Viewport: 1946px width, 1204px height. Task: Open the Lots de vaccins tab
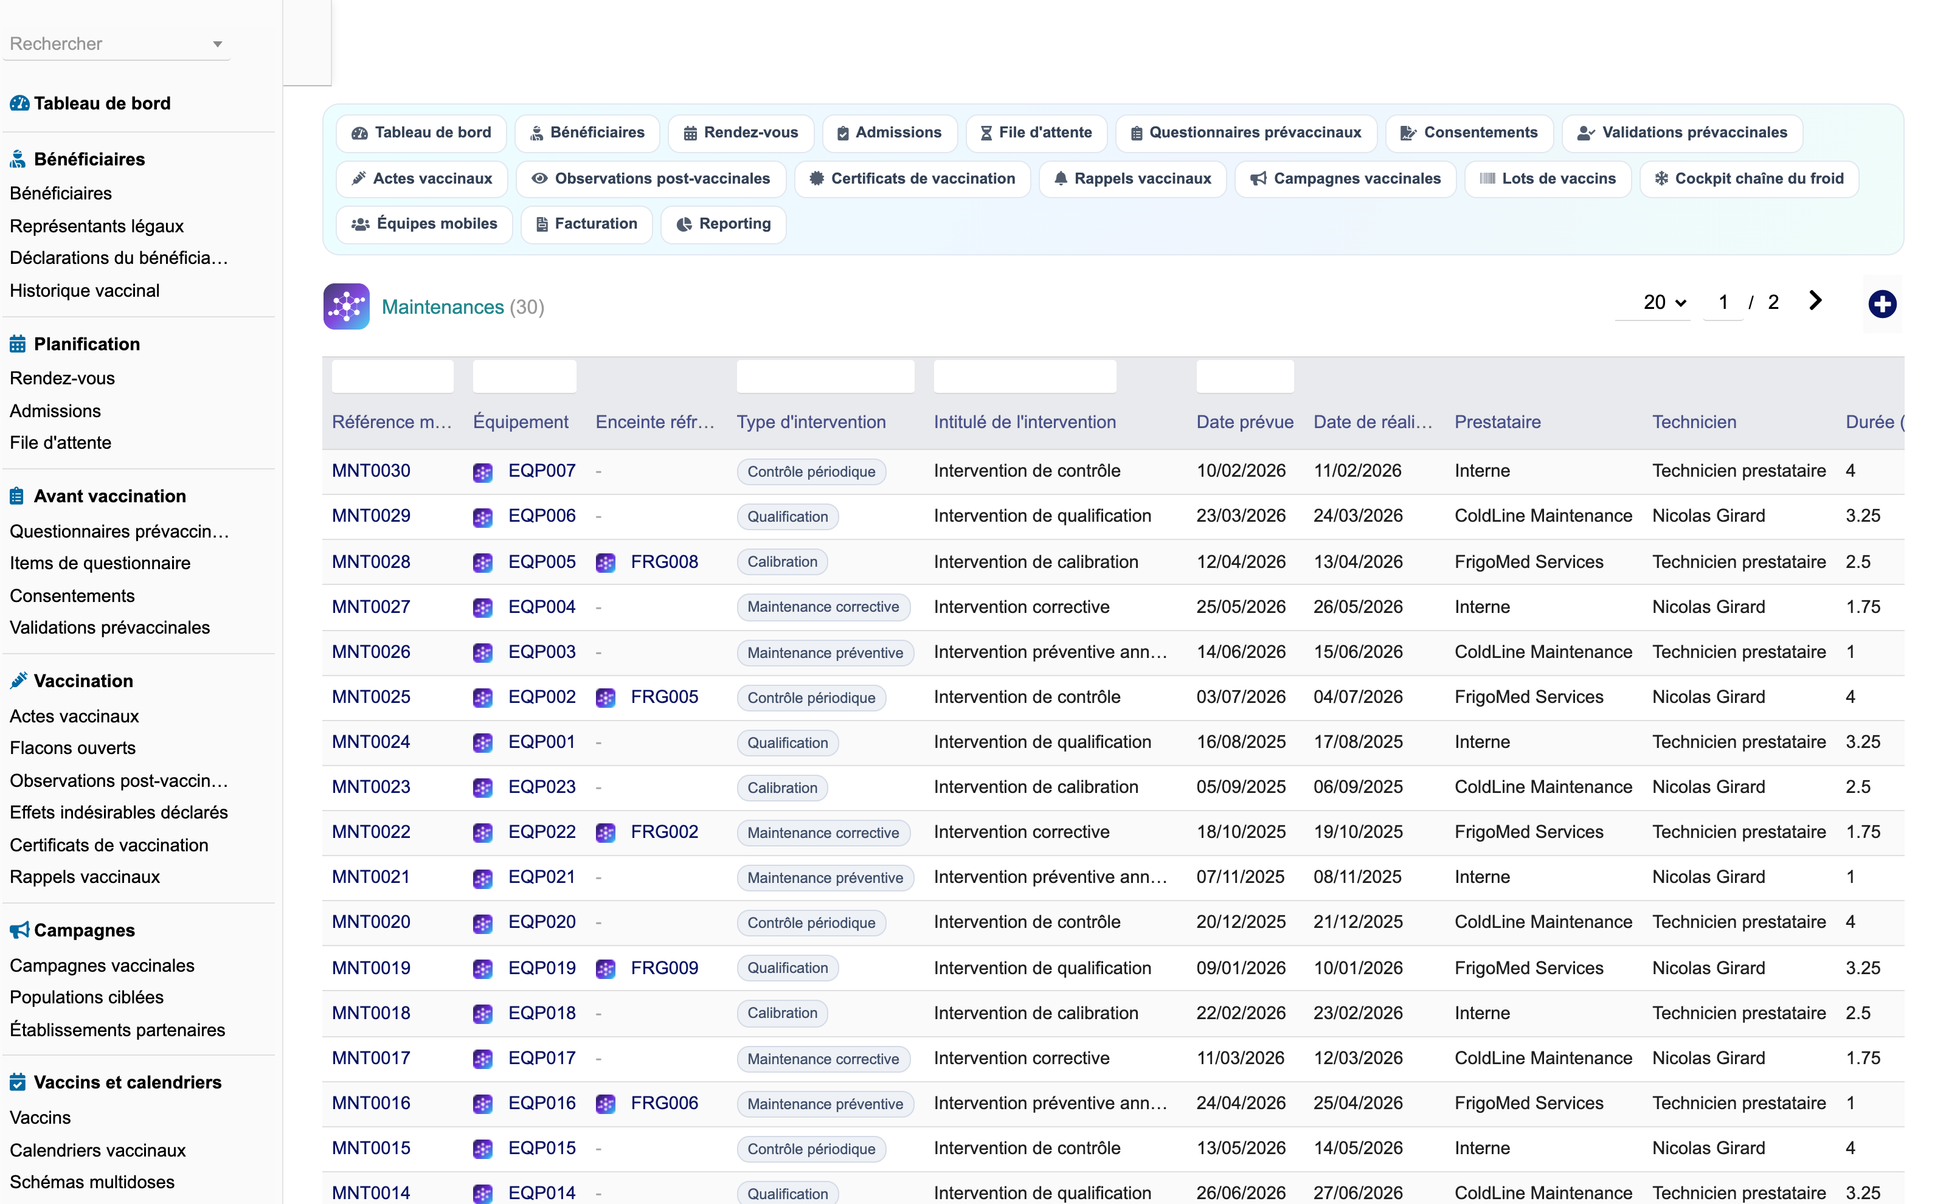[x=1548, y=179]
